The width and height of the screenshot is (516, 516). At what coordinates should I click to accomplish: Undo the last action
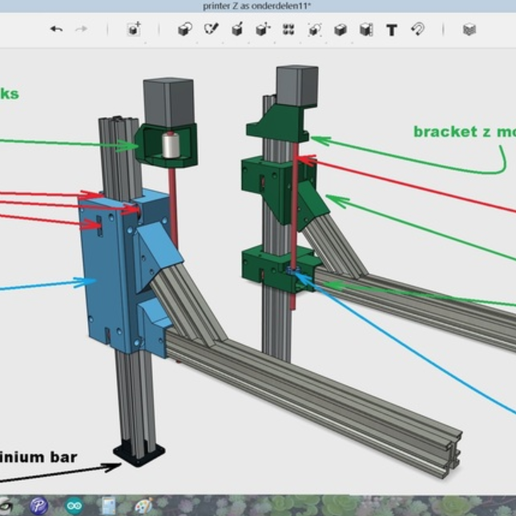coord(57,29)
